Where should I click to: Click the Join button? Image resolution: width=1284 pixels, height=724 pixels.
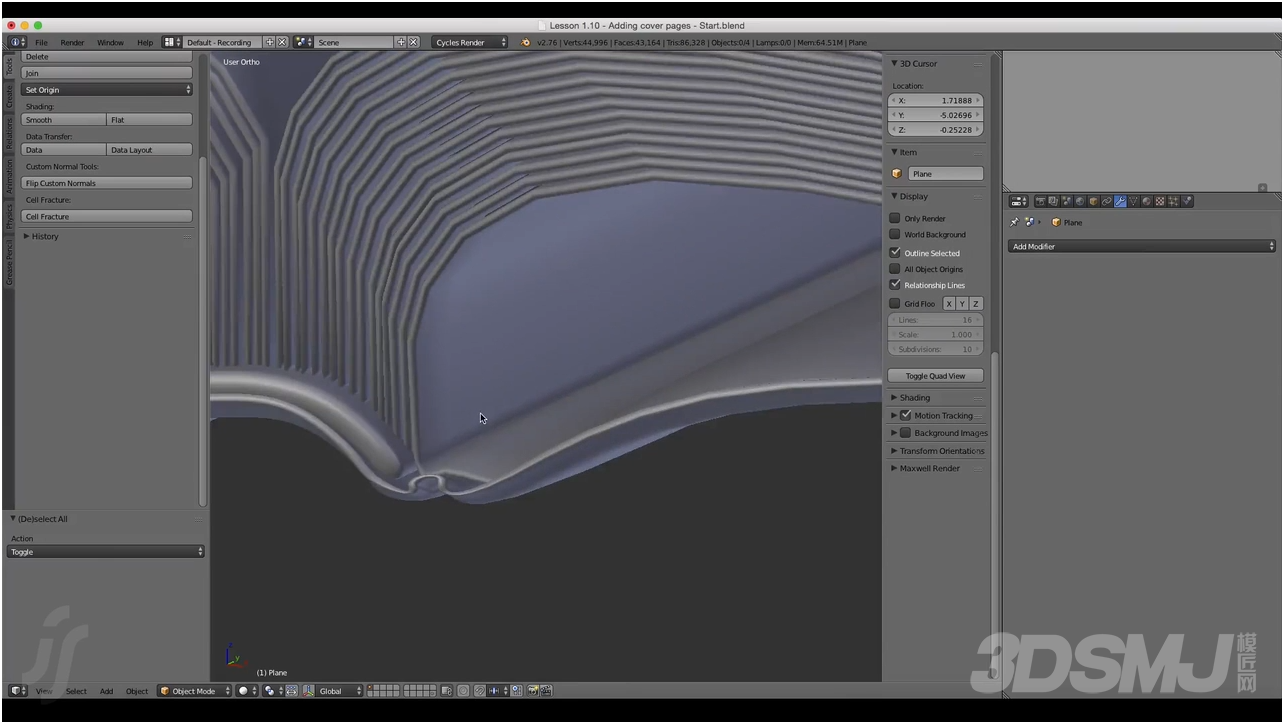click(107, 73)
